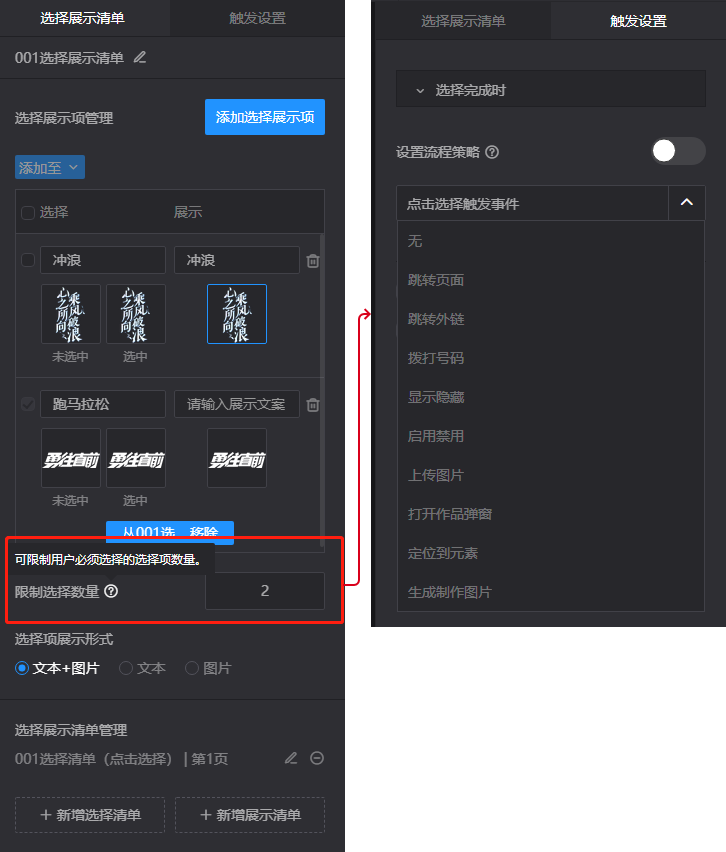Check the 冲浪 row checkbox

click(x=28, y=260)
